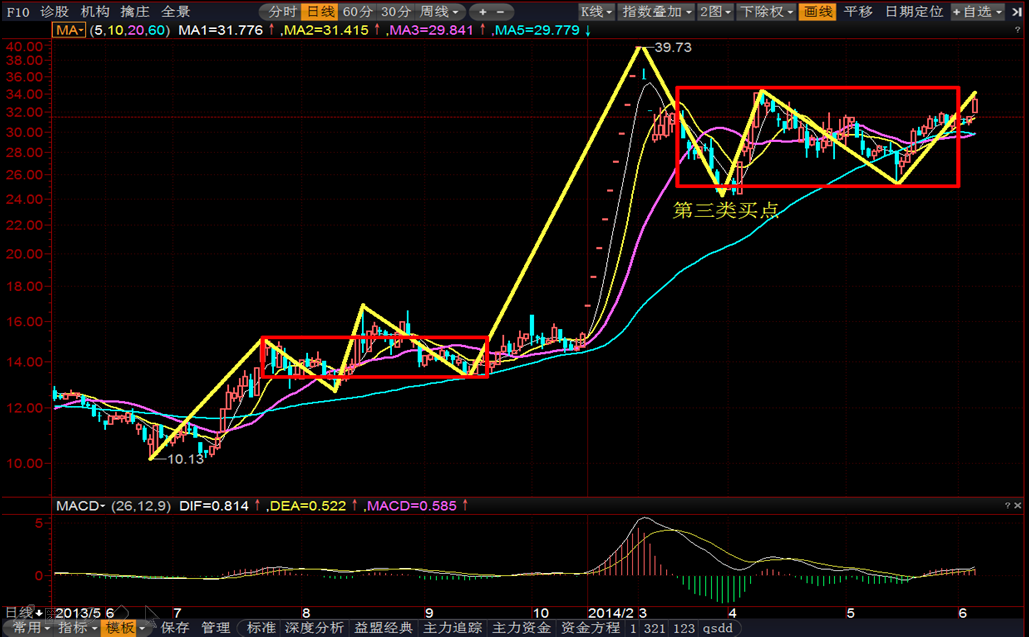Switch to 分时 intraday chart
The image size is (1029, 637).
tap(283, 12)
